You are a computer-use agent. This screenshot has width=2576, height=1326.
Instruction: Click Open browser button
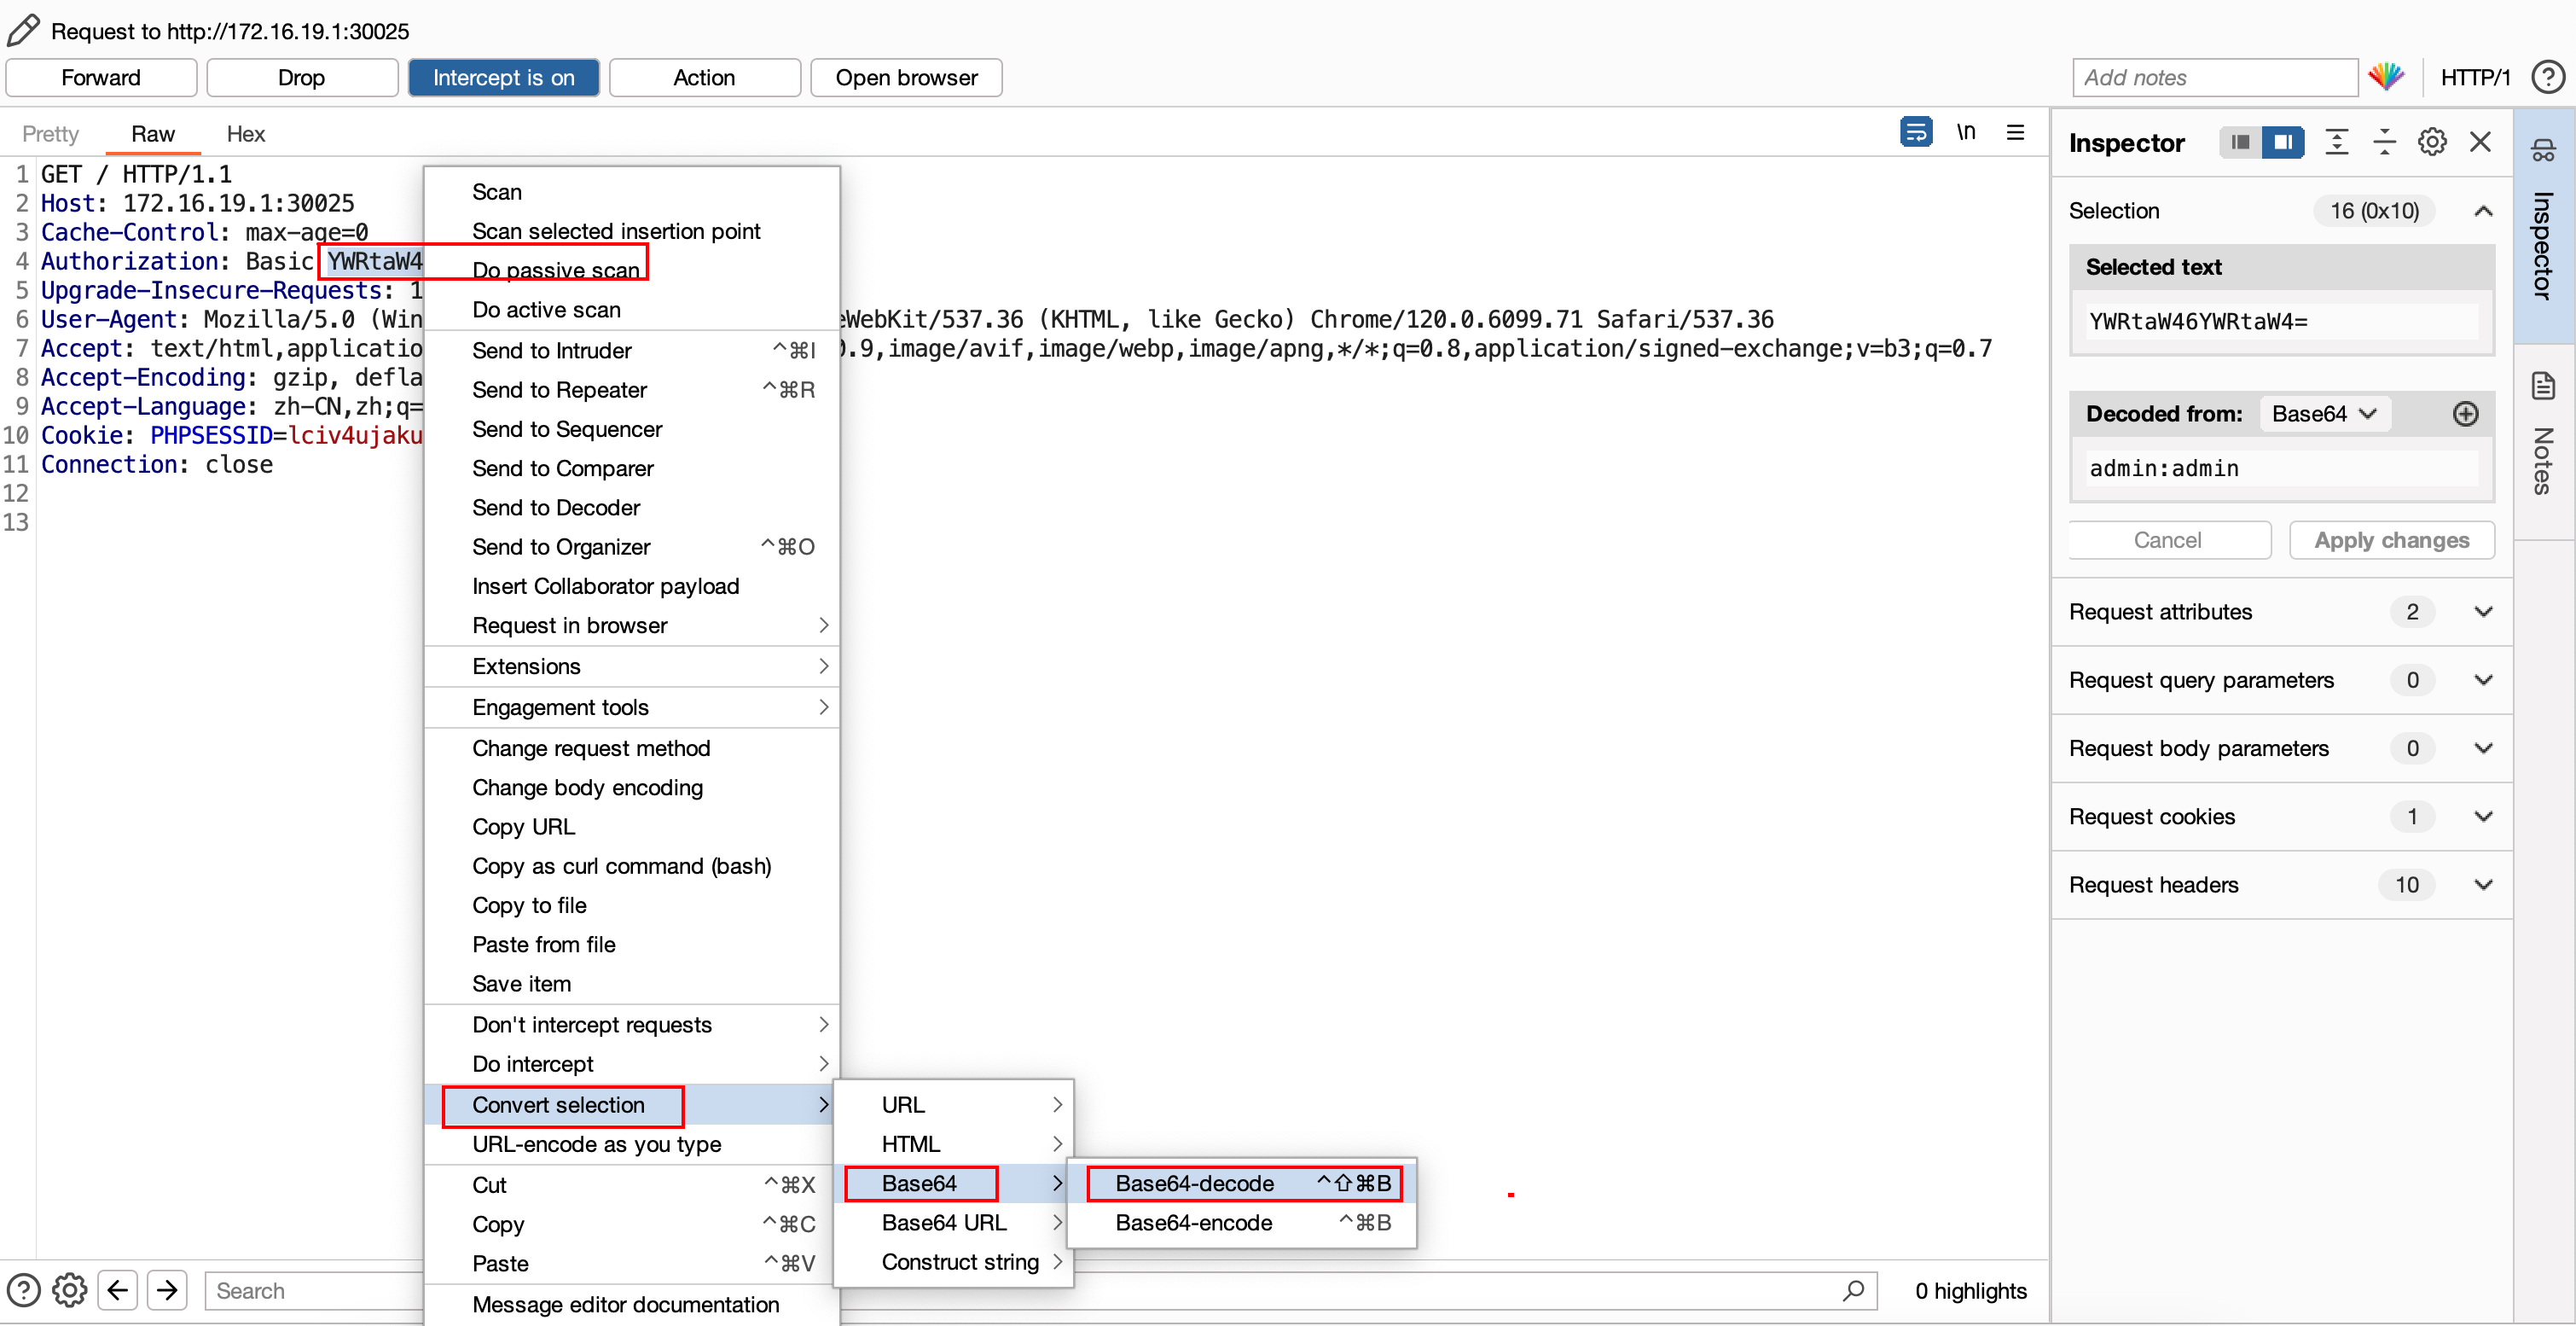tap(906, 77)
